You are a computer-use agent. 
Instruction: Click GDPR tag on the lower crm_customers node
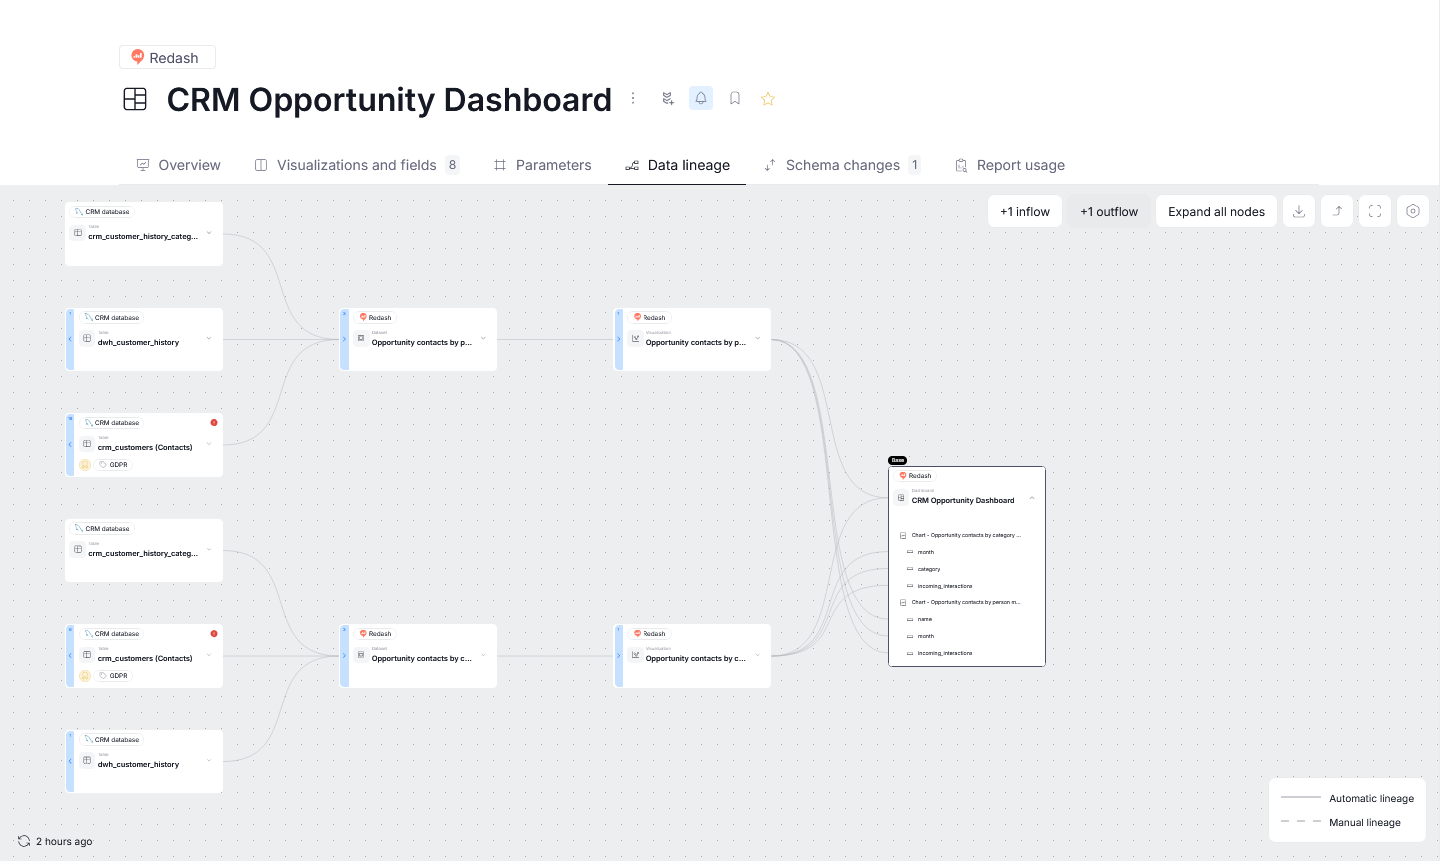(118, 676)
